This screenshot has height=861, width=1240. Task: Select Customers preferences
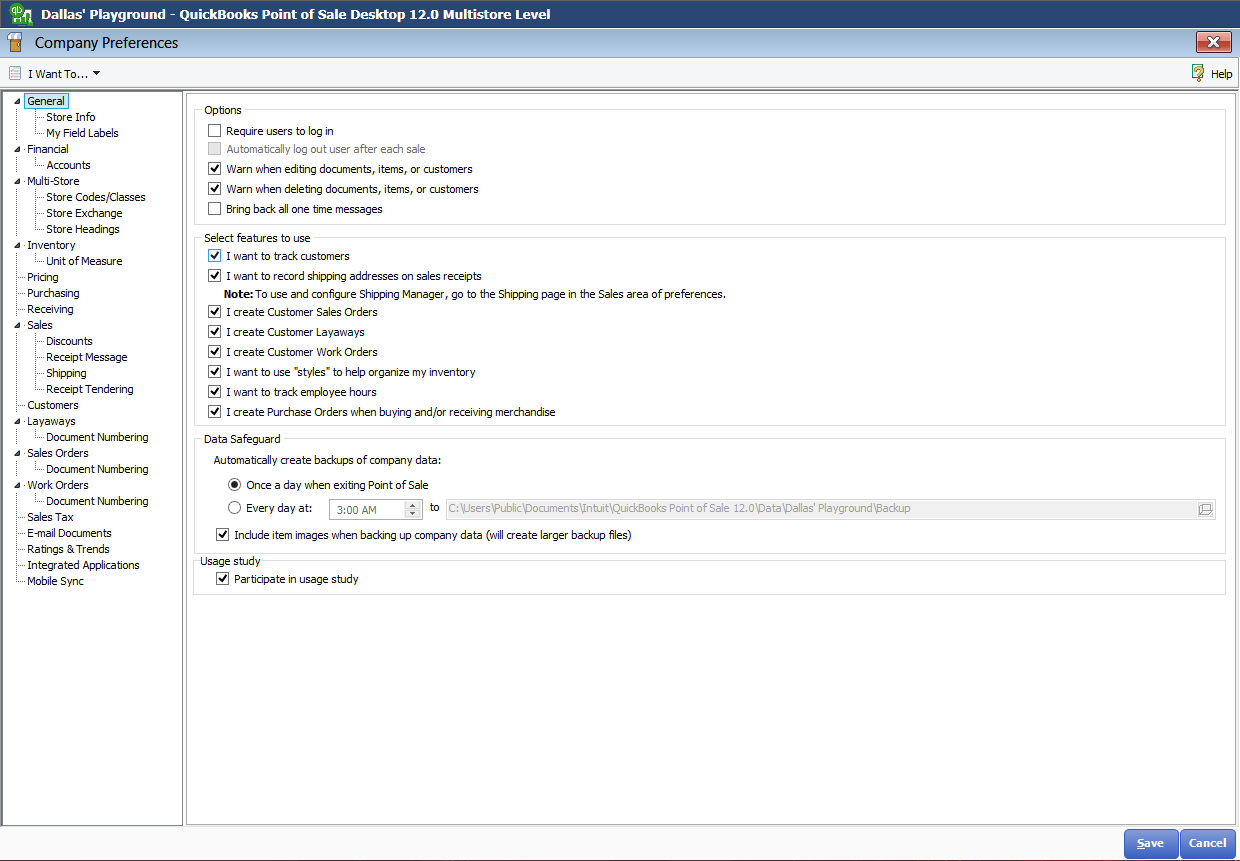coord(53,405)
